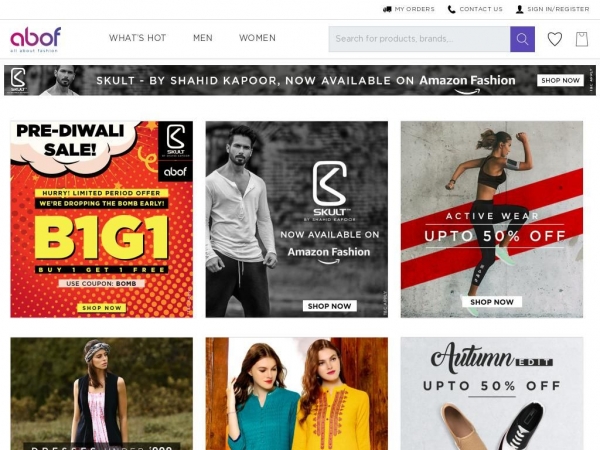Click the product search field
The image size is (600, 450).
(x=419, y=39)
